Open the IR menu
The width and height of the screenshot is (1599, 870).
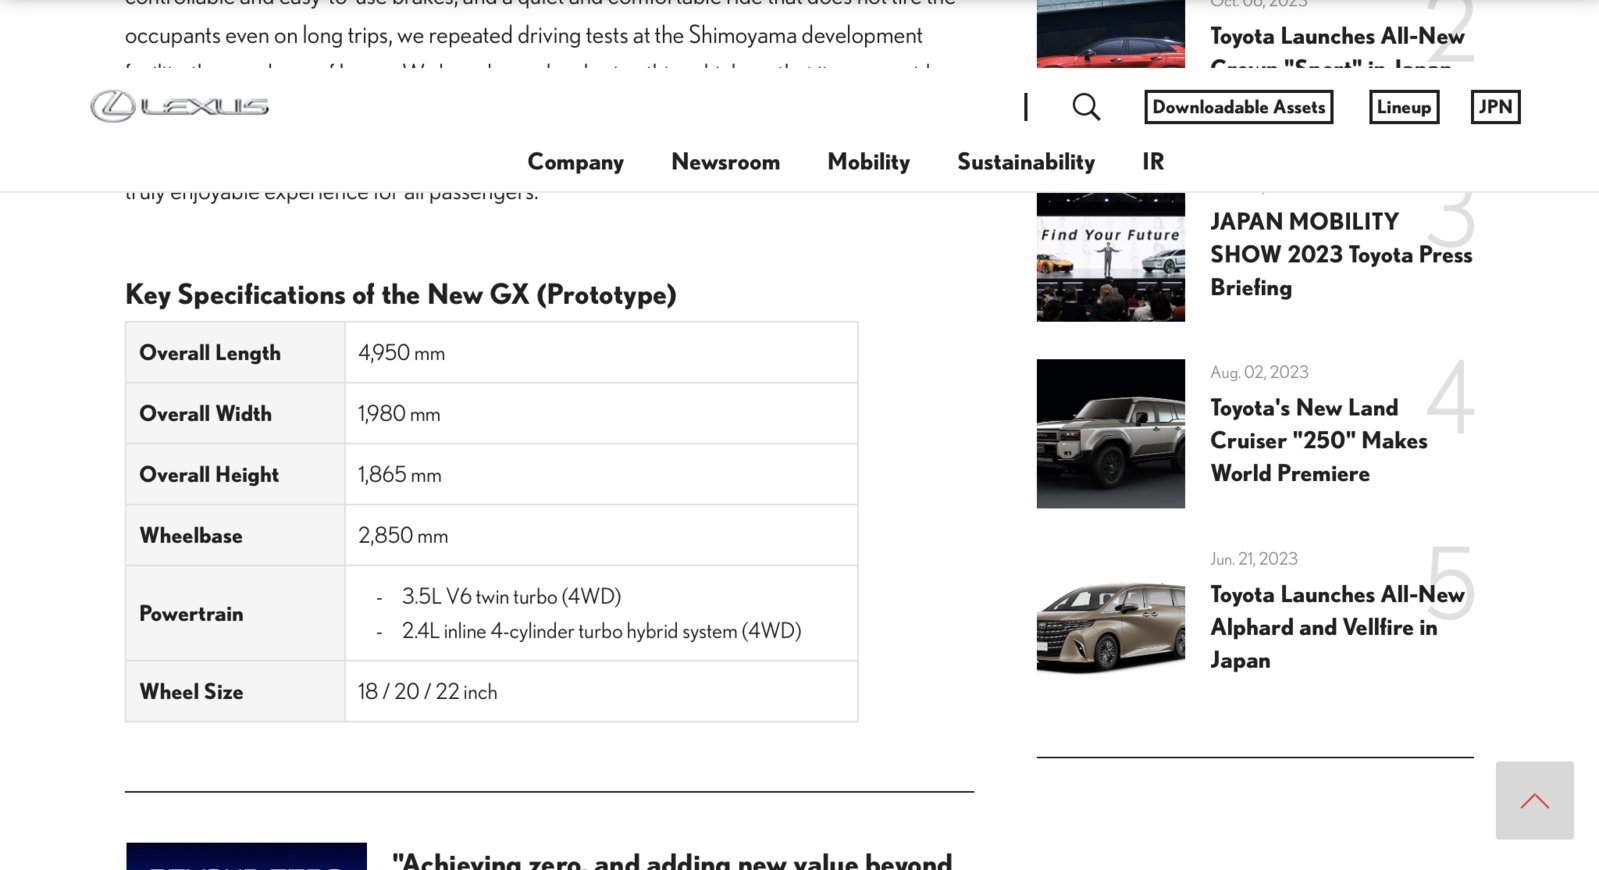coord(1153,162)
